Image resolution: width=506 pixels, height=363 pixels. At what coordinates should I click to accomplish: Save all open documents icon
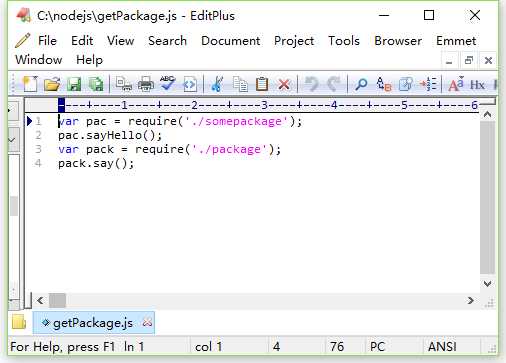coord(96,84)
